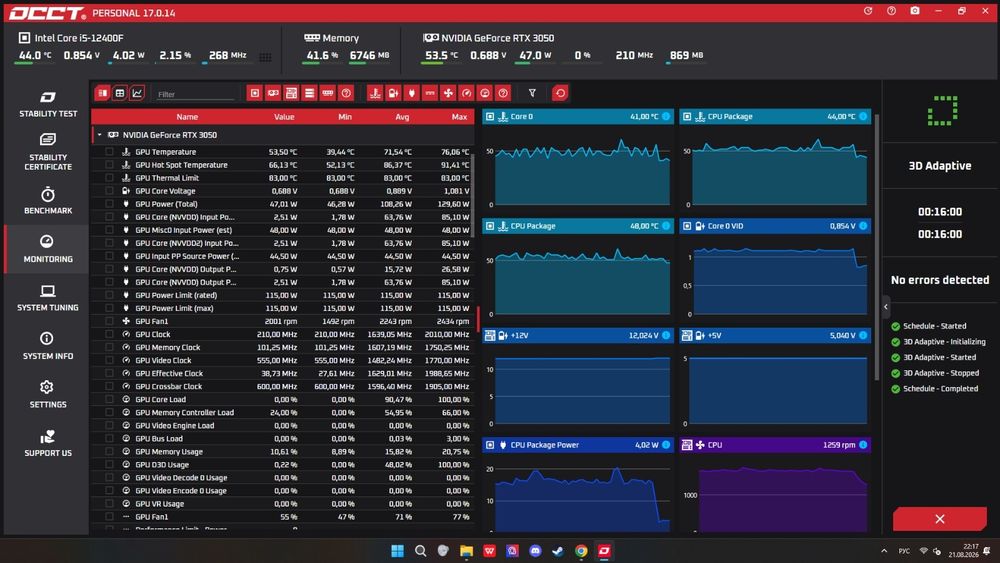Open the System Tuning section
Image resolution: width=1000 pixels, height=563 pixels.
click(x=48, y=298)
